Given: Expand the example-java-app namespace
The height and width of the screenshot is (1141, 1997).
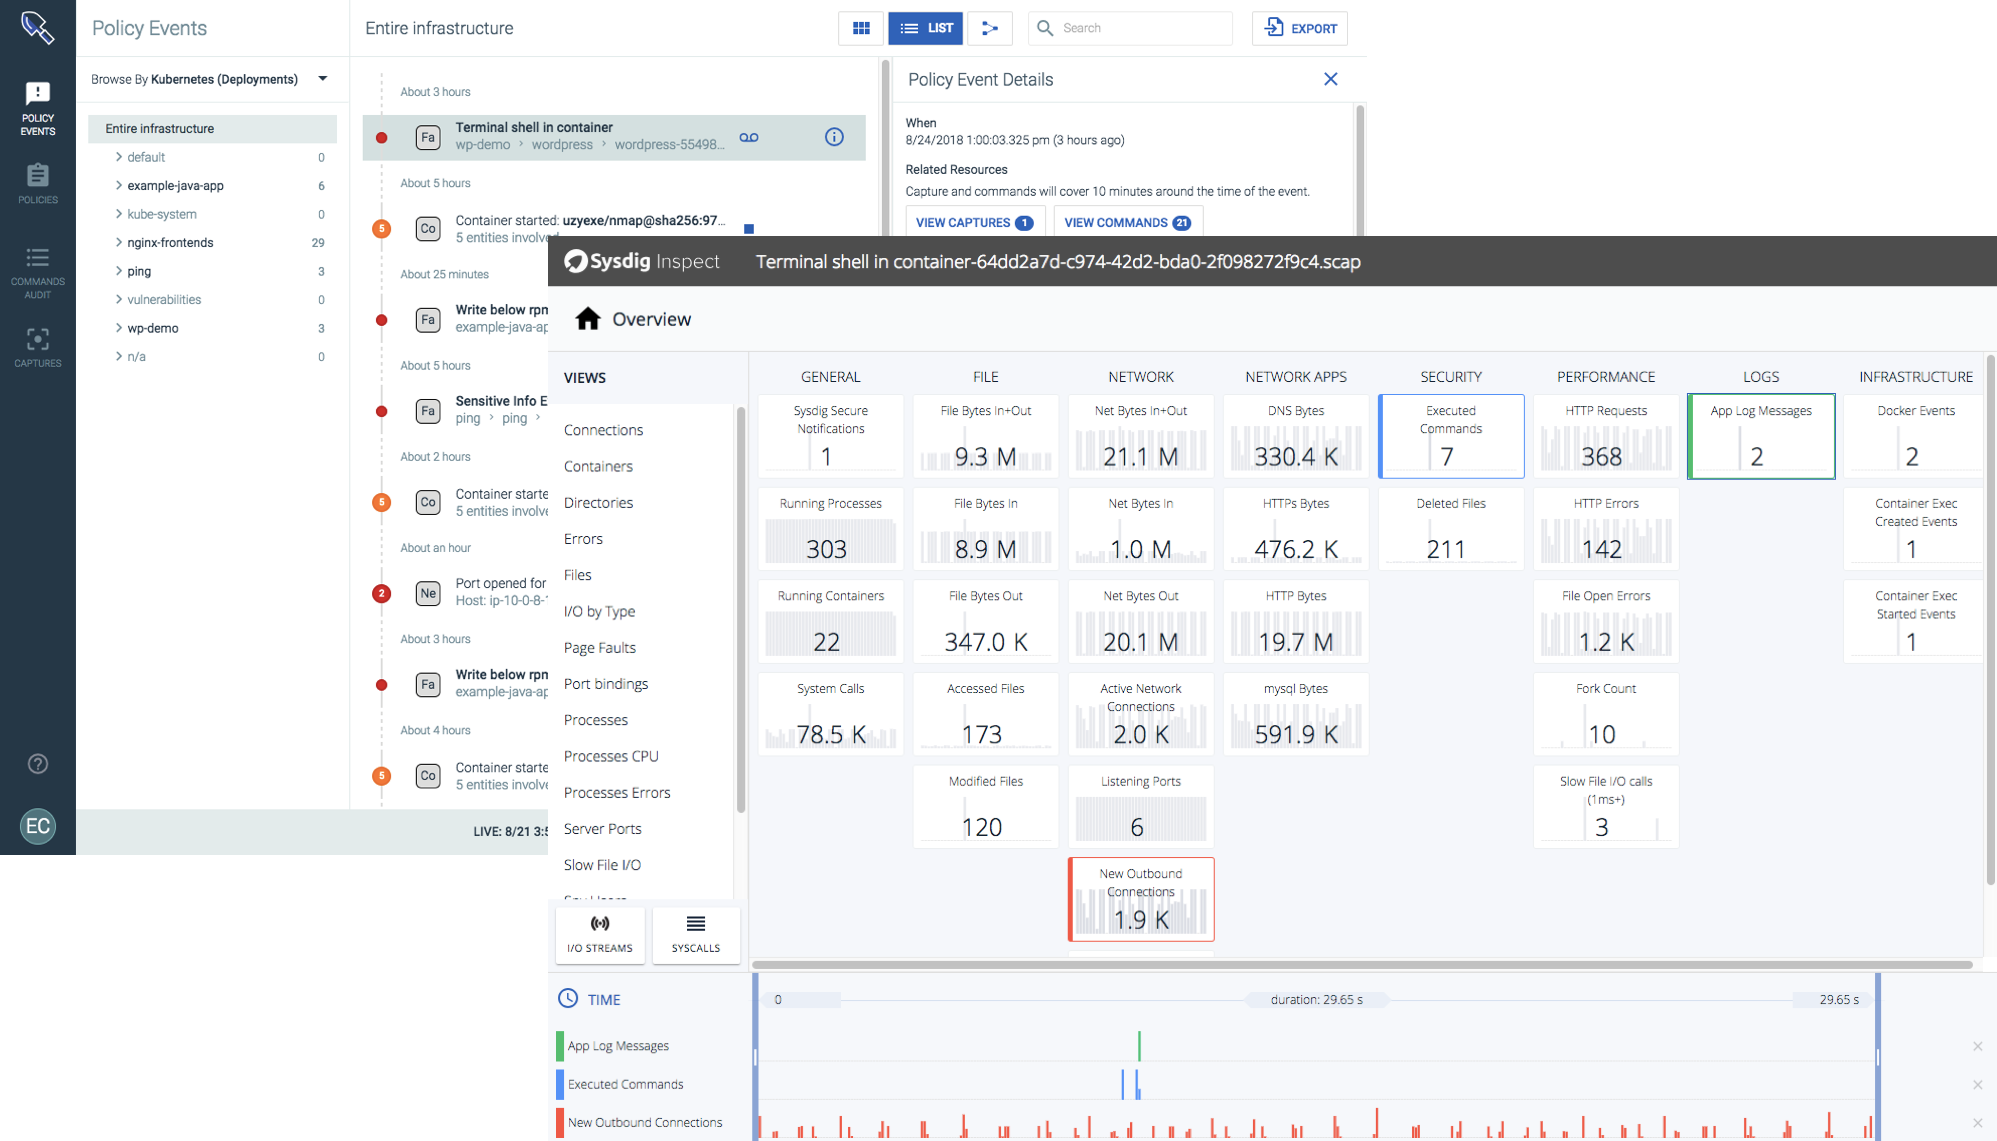Looking at the screenshot, I should pyautogui.click(x=118, y=185).
